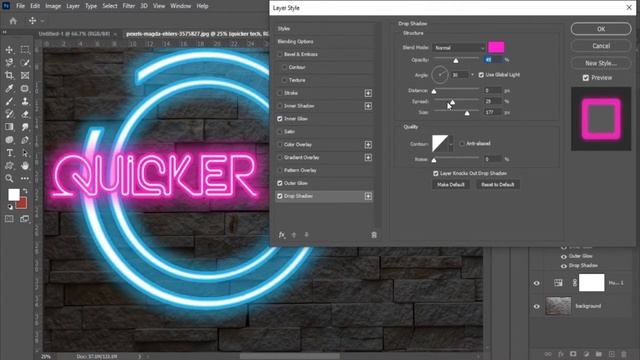The height and width of the screenshot is (360, 640).
Task: Select the Lasso tool
Action: (x=9, y=62)
